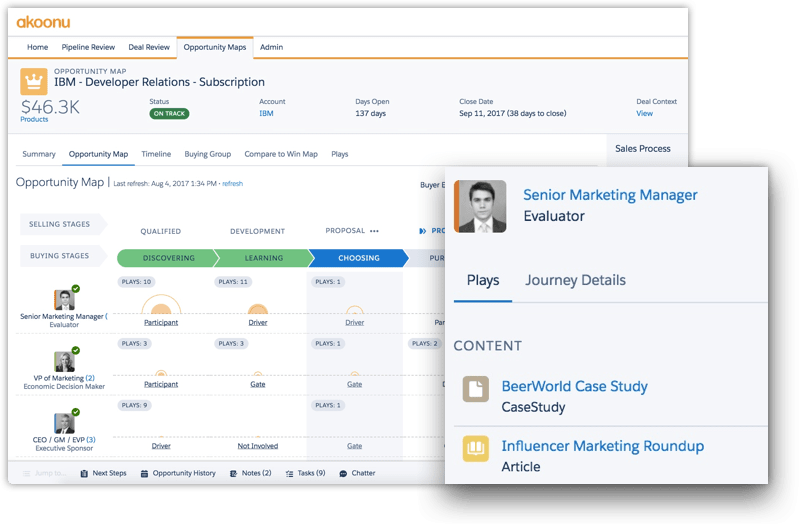This screenshot has width=799, height=527.
Task: Click the Notes (2) icon
Action: [233, 473]
